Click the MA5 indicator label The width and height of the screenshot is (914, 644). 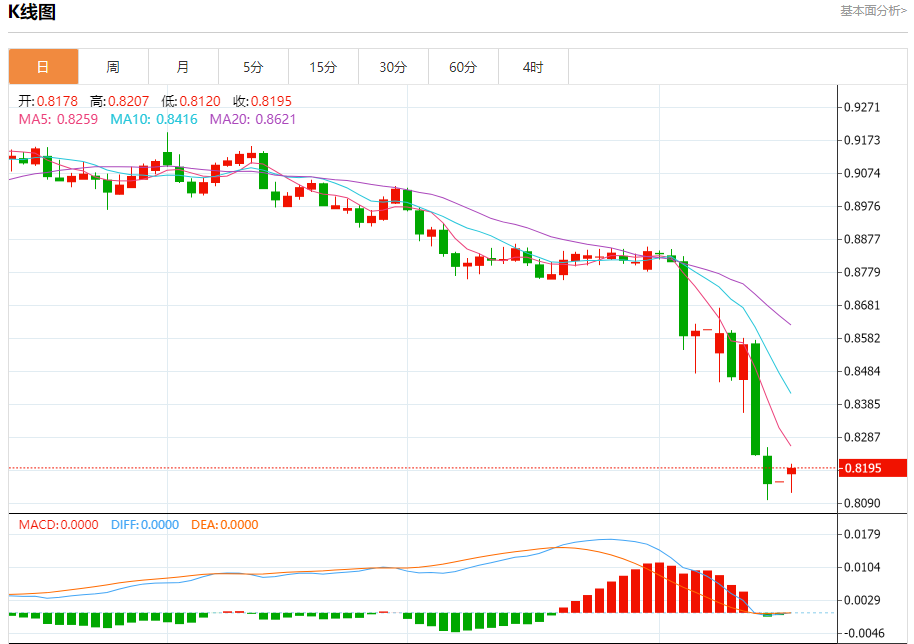point(58,119)
